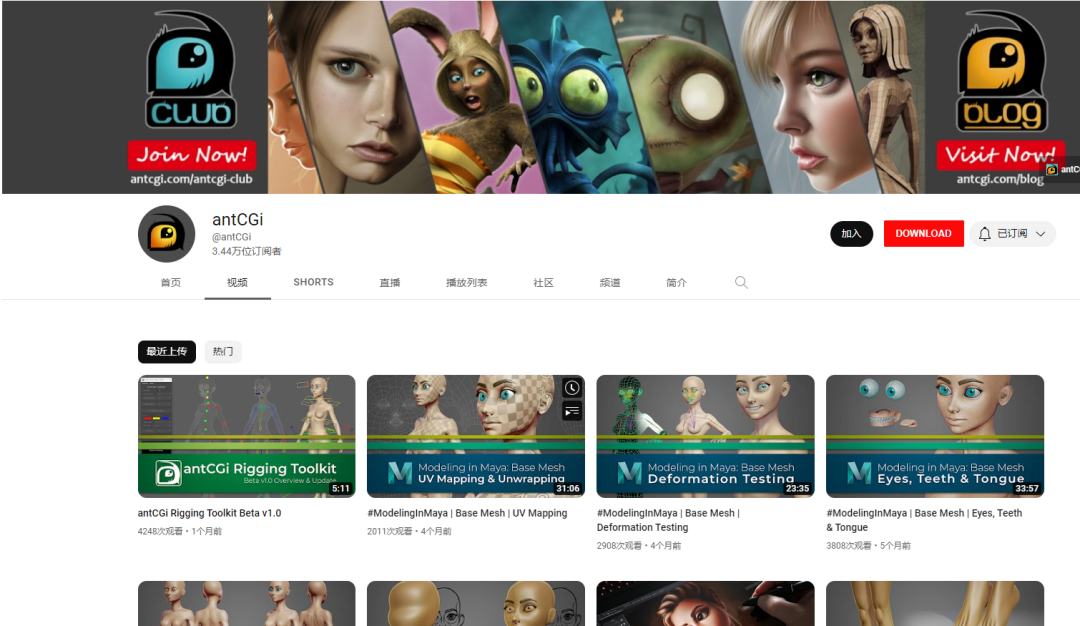Click title '#ModelingInMaya | Base Mesh | Deformation Testing'
Viewport: 1080px width, 626px height.
pyautogui.click(x=668, y=520)
